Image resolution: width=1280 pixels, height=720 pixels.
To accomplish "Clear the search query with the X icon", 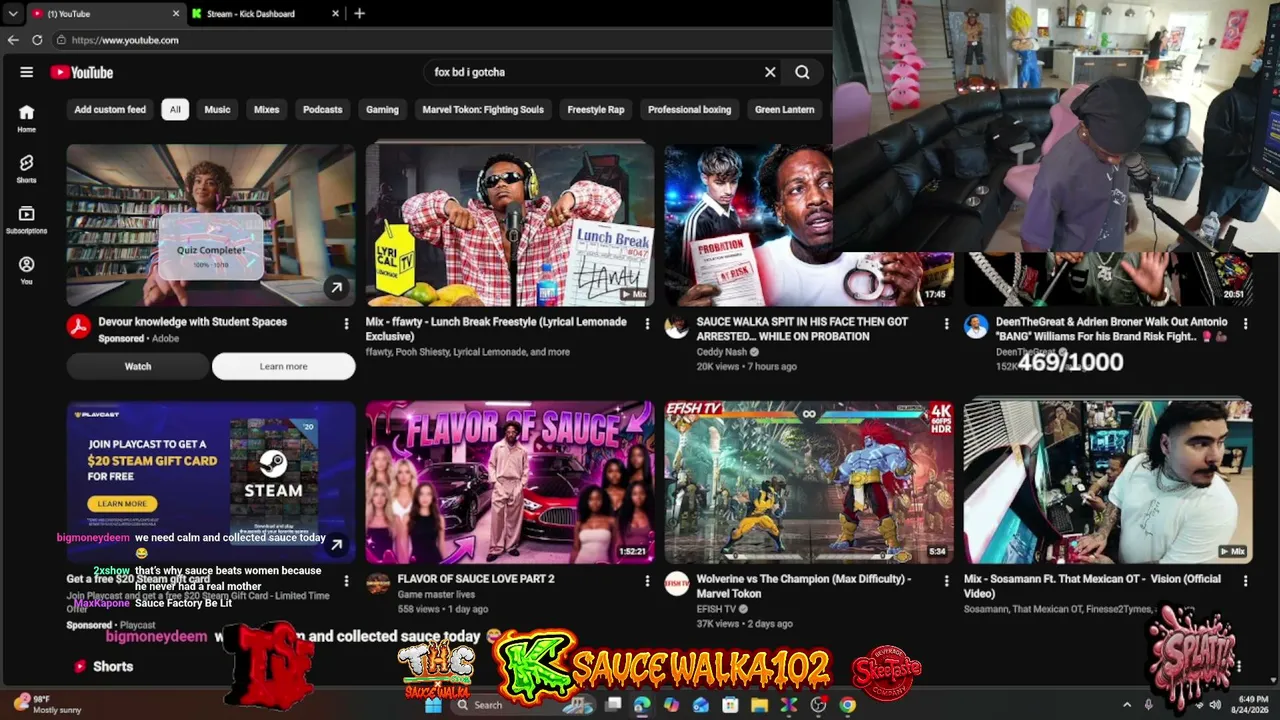I will (x=770, y=72).
